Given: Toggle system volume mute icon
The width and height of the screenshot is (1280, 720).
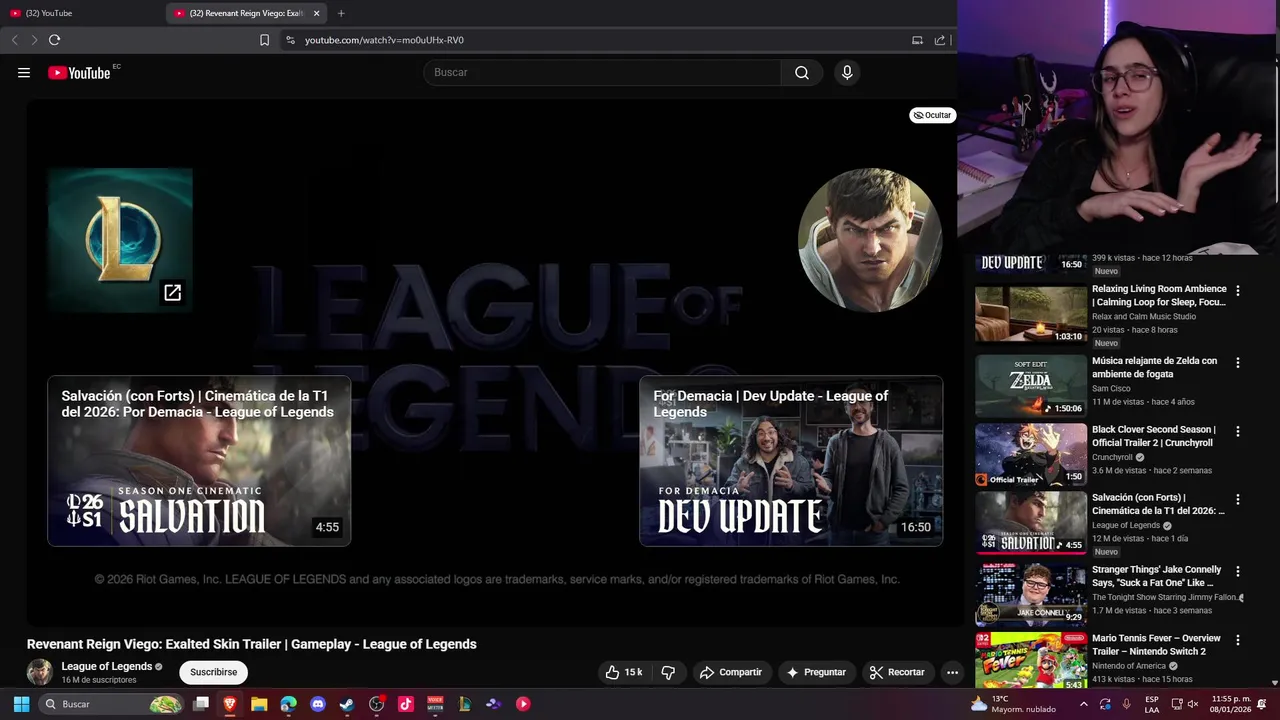Looking at the screenshot, I should [1191, 704].
